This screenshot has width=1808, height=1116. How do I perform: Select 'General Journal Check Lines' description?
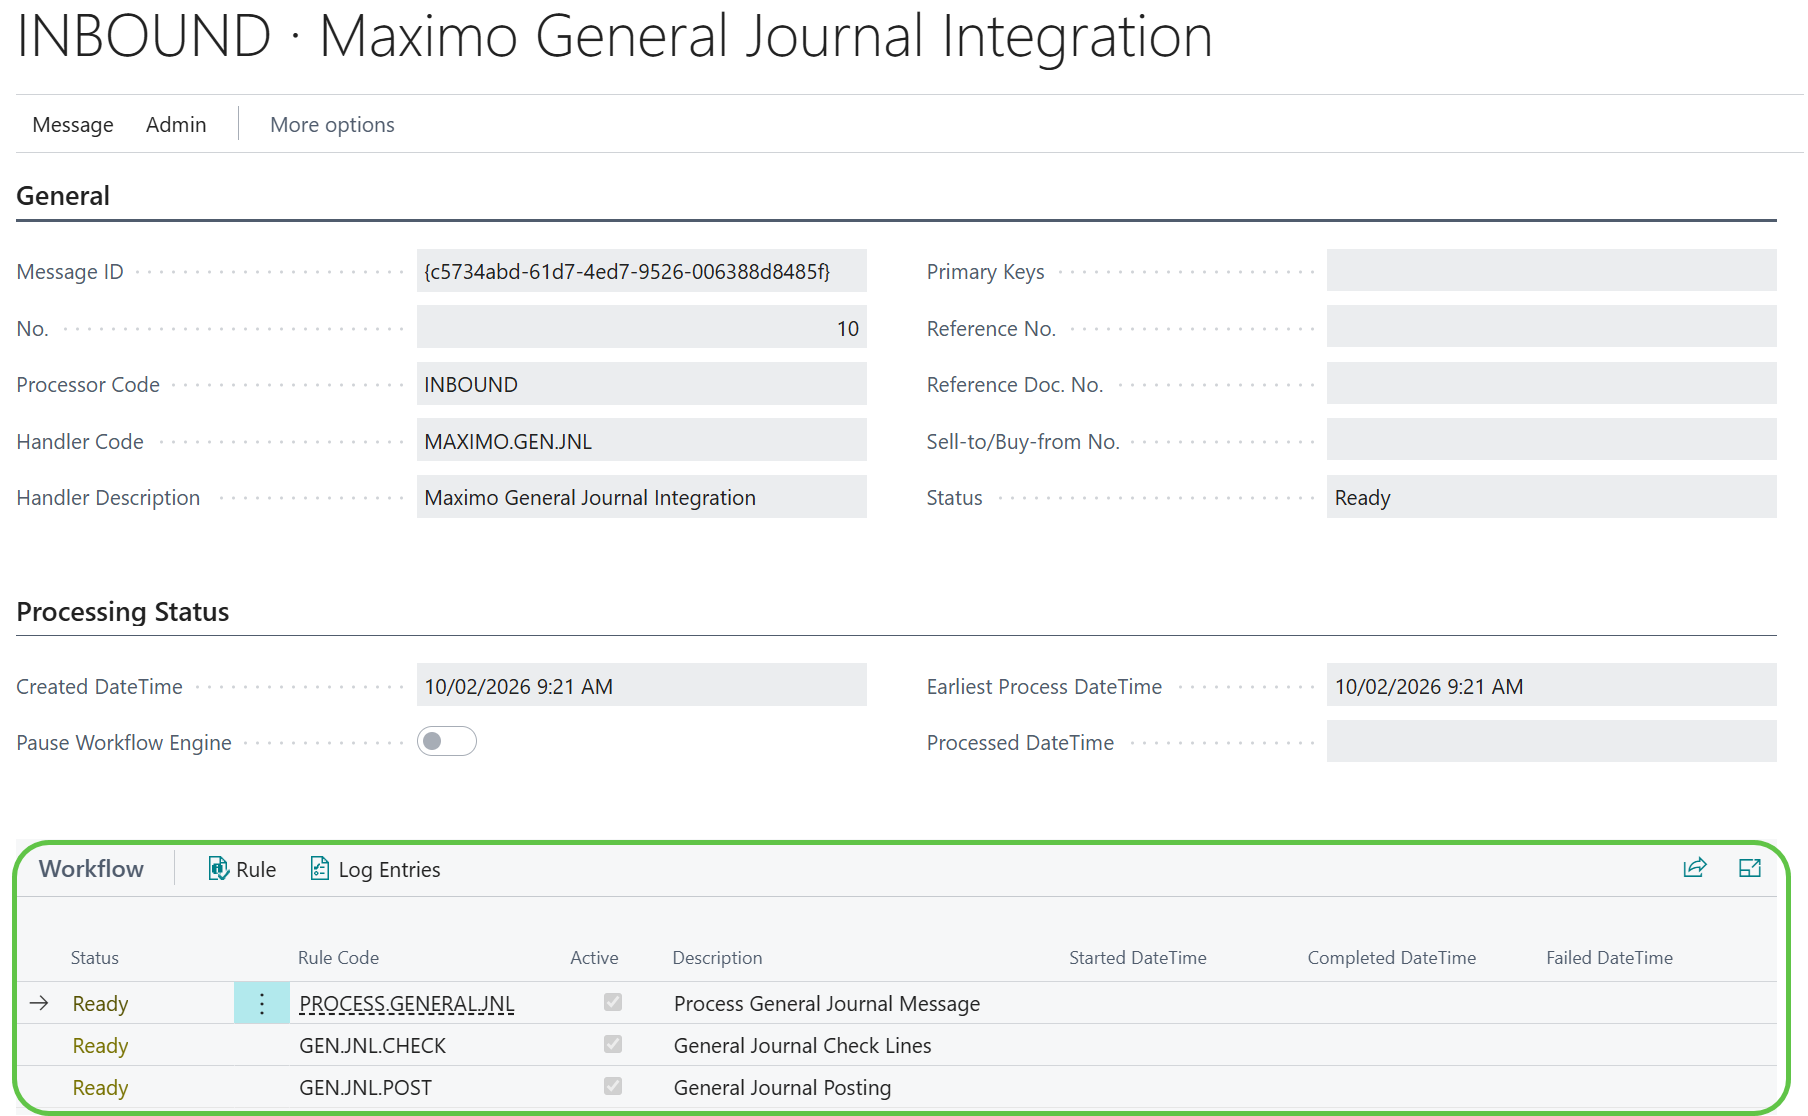[x=803, y=1046]
